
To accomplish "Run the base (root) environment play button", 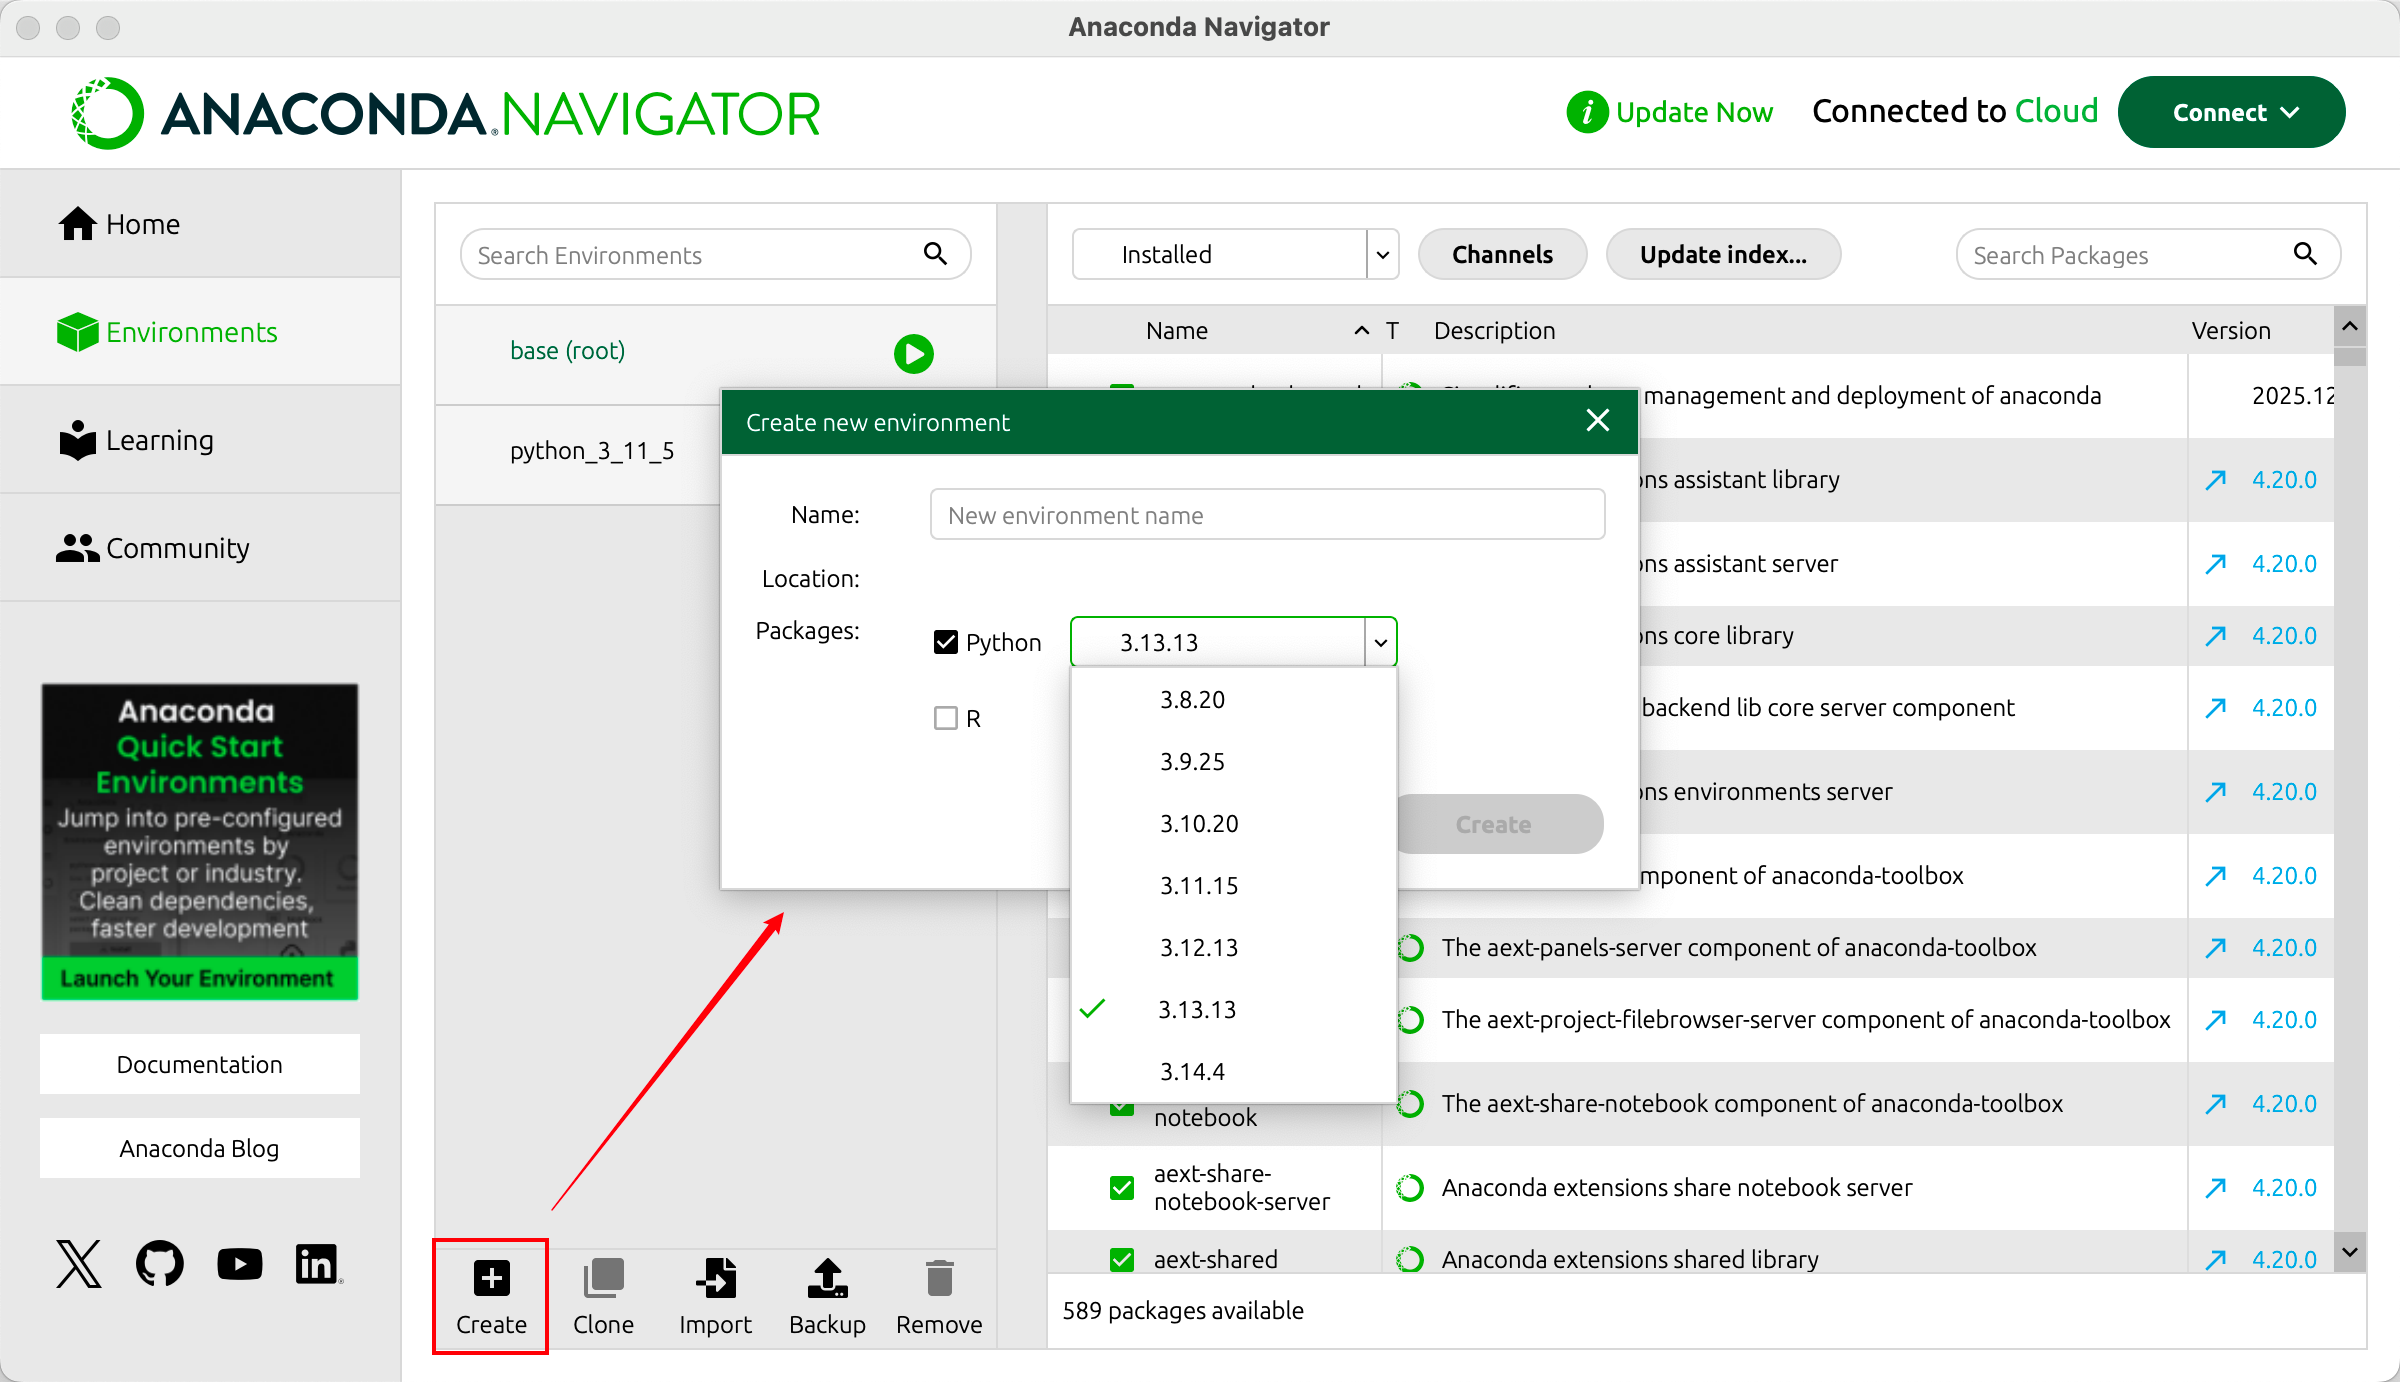I will pyautogui.click(x=913, y=353).
